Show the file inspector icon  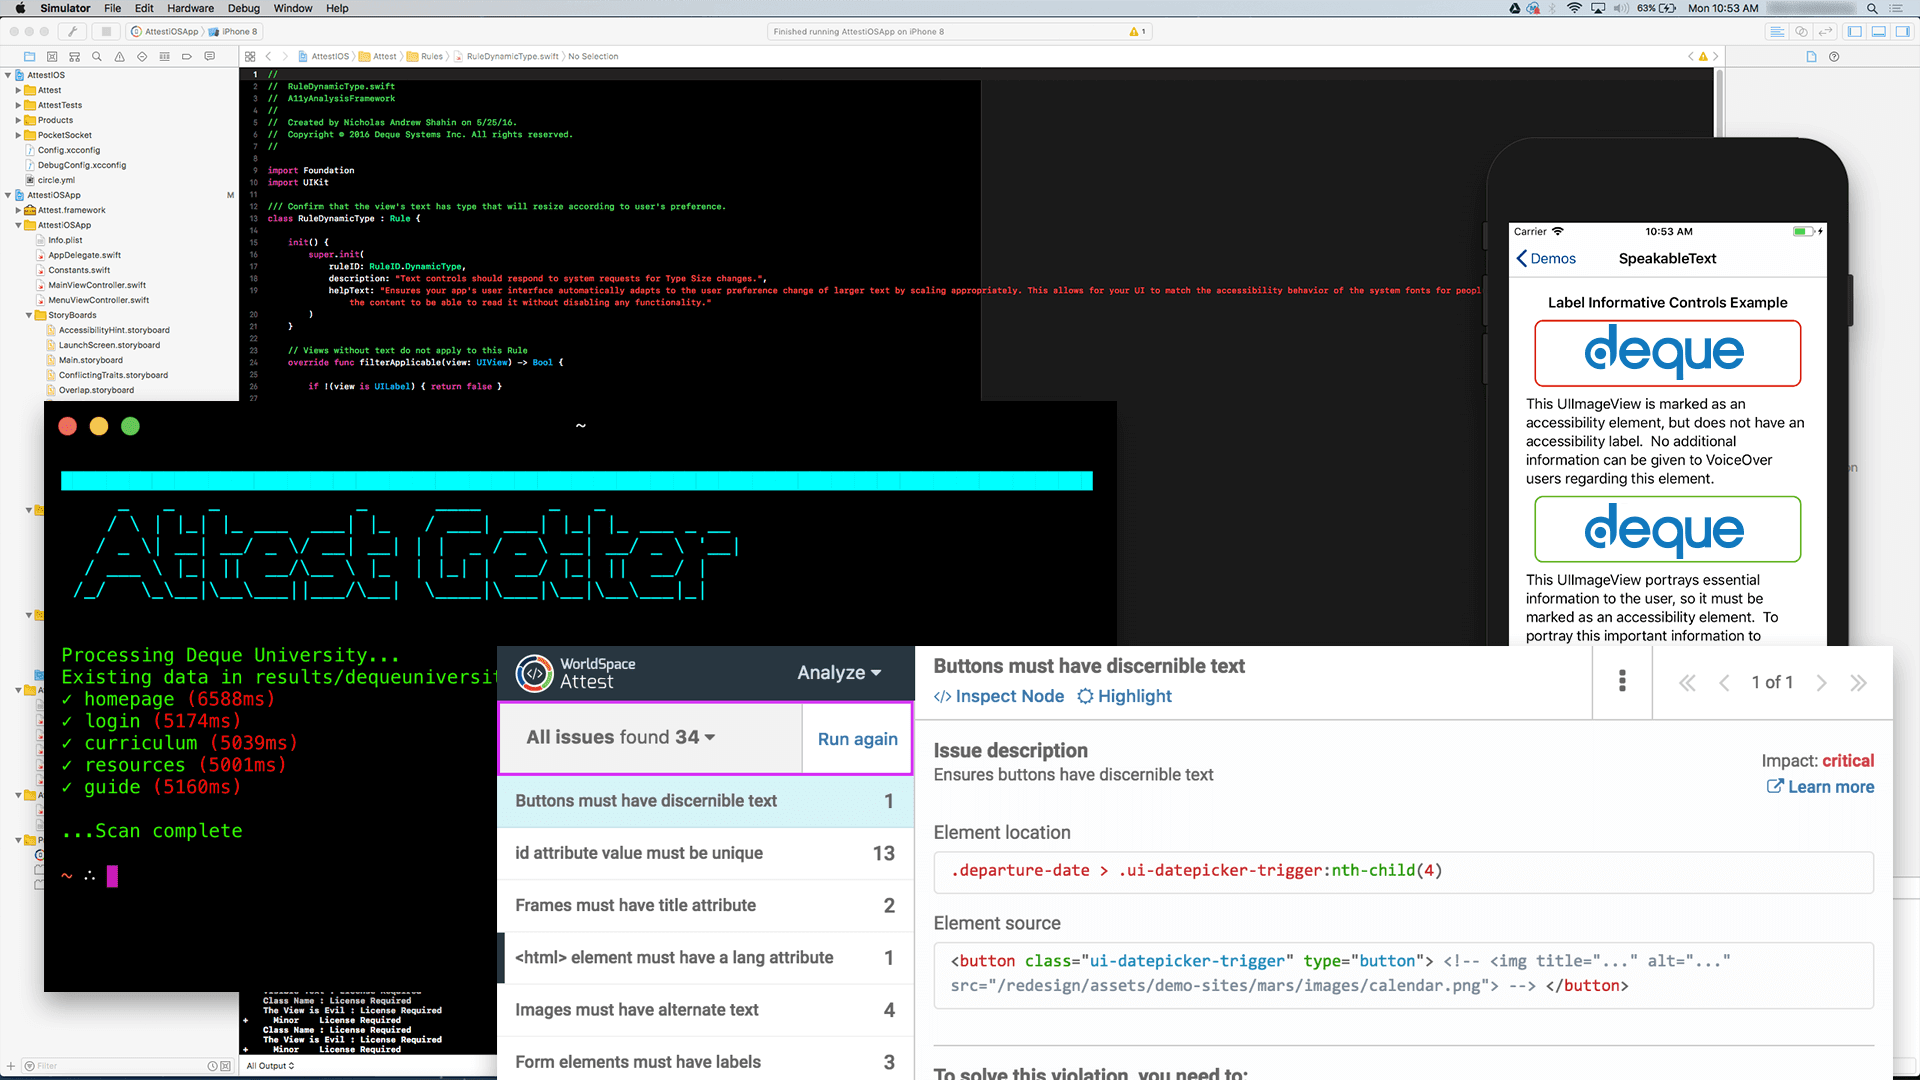click(x=1811, y=57)
